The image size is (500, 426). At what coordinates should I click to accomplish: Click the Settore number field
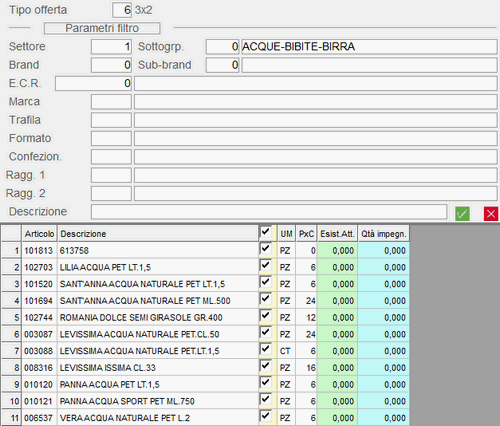(111, 47)
